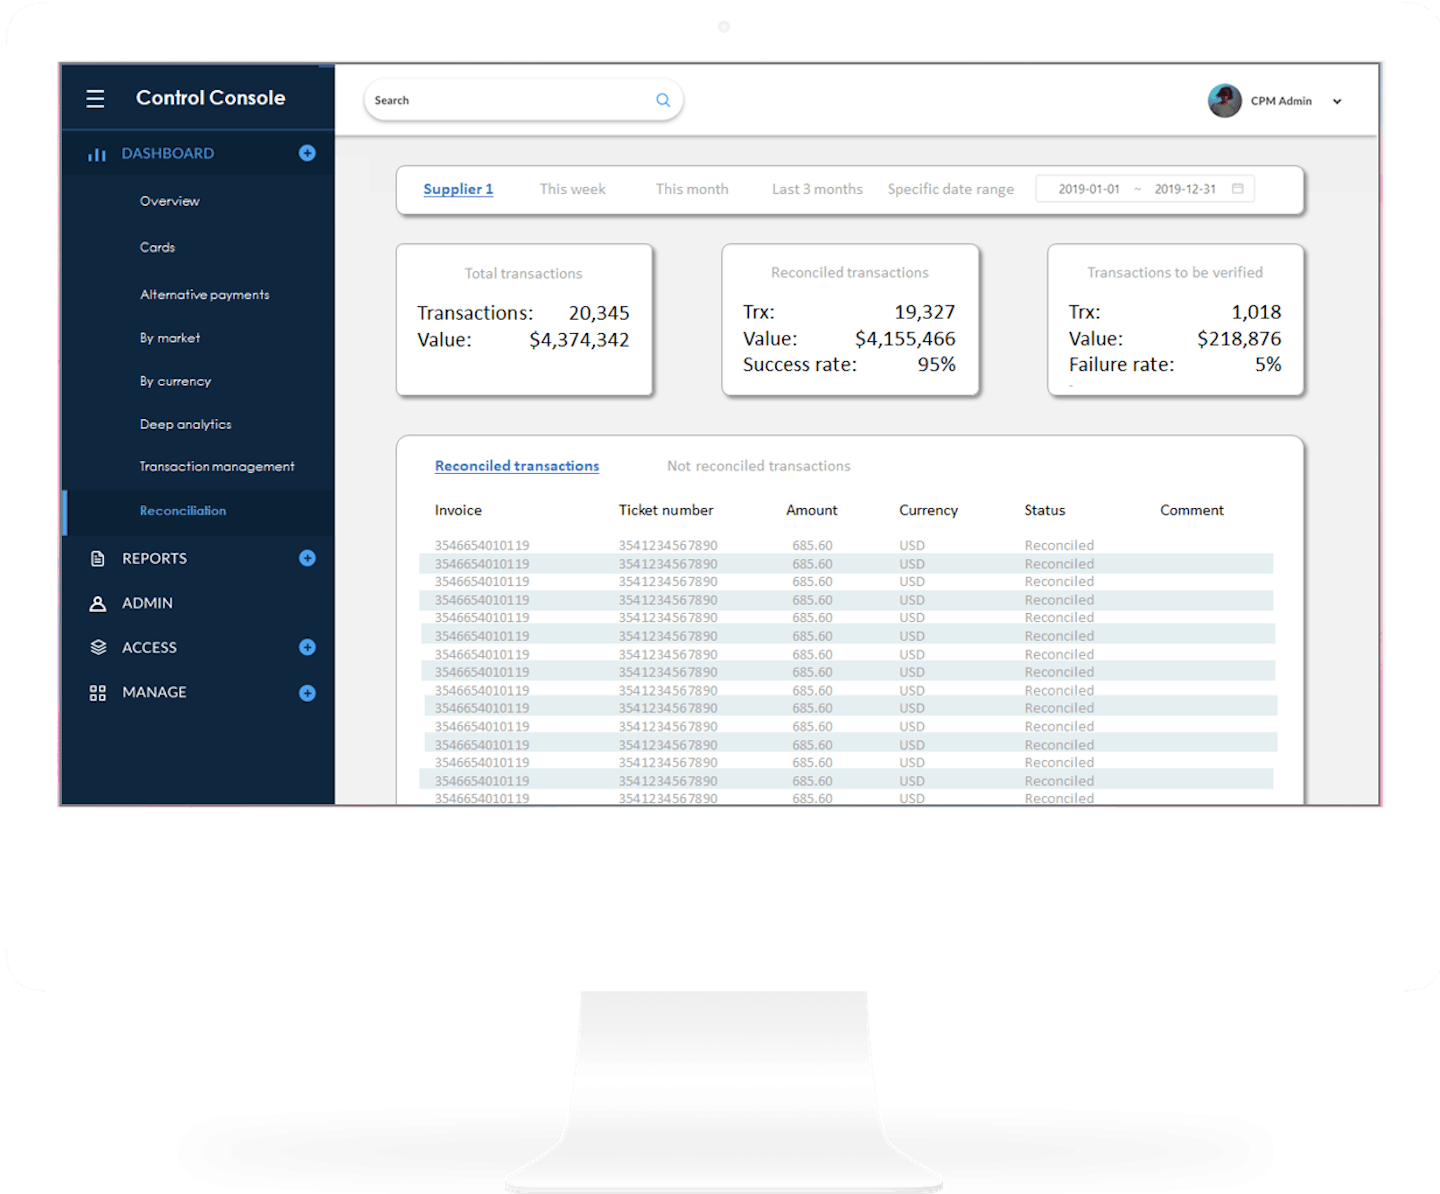Click the Supplier 1 link
The width and height of the screenshot is (1440, 1194).
(458, 189)
